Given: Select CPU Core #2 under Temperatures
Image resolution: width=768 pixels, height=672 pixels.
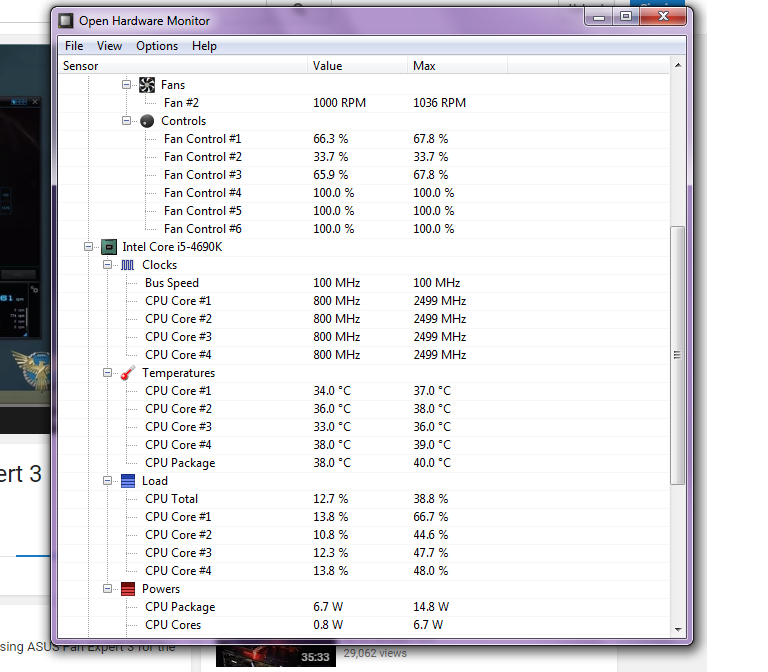Looking at the screenshot, I should click(363, 409).
